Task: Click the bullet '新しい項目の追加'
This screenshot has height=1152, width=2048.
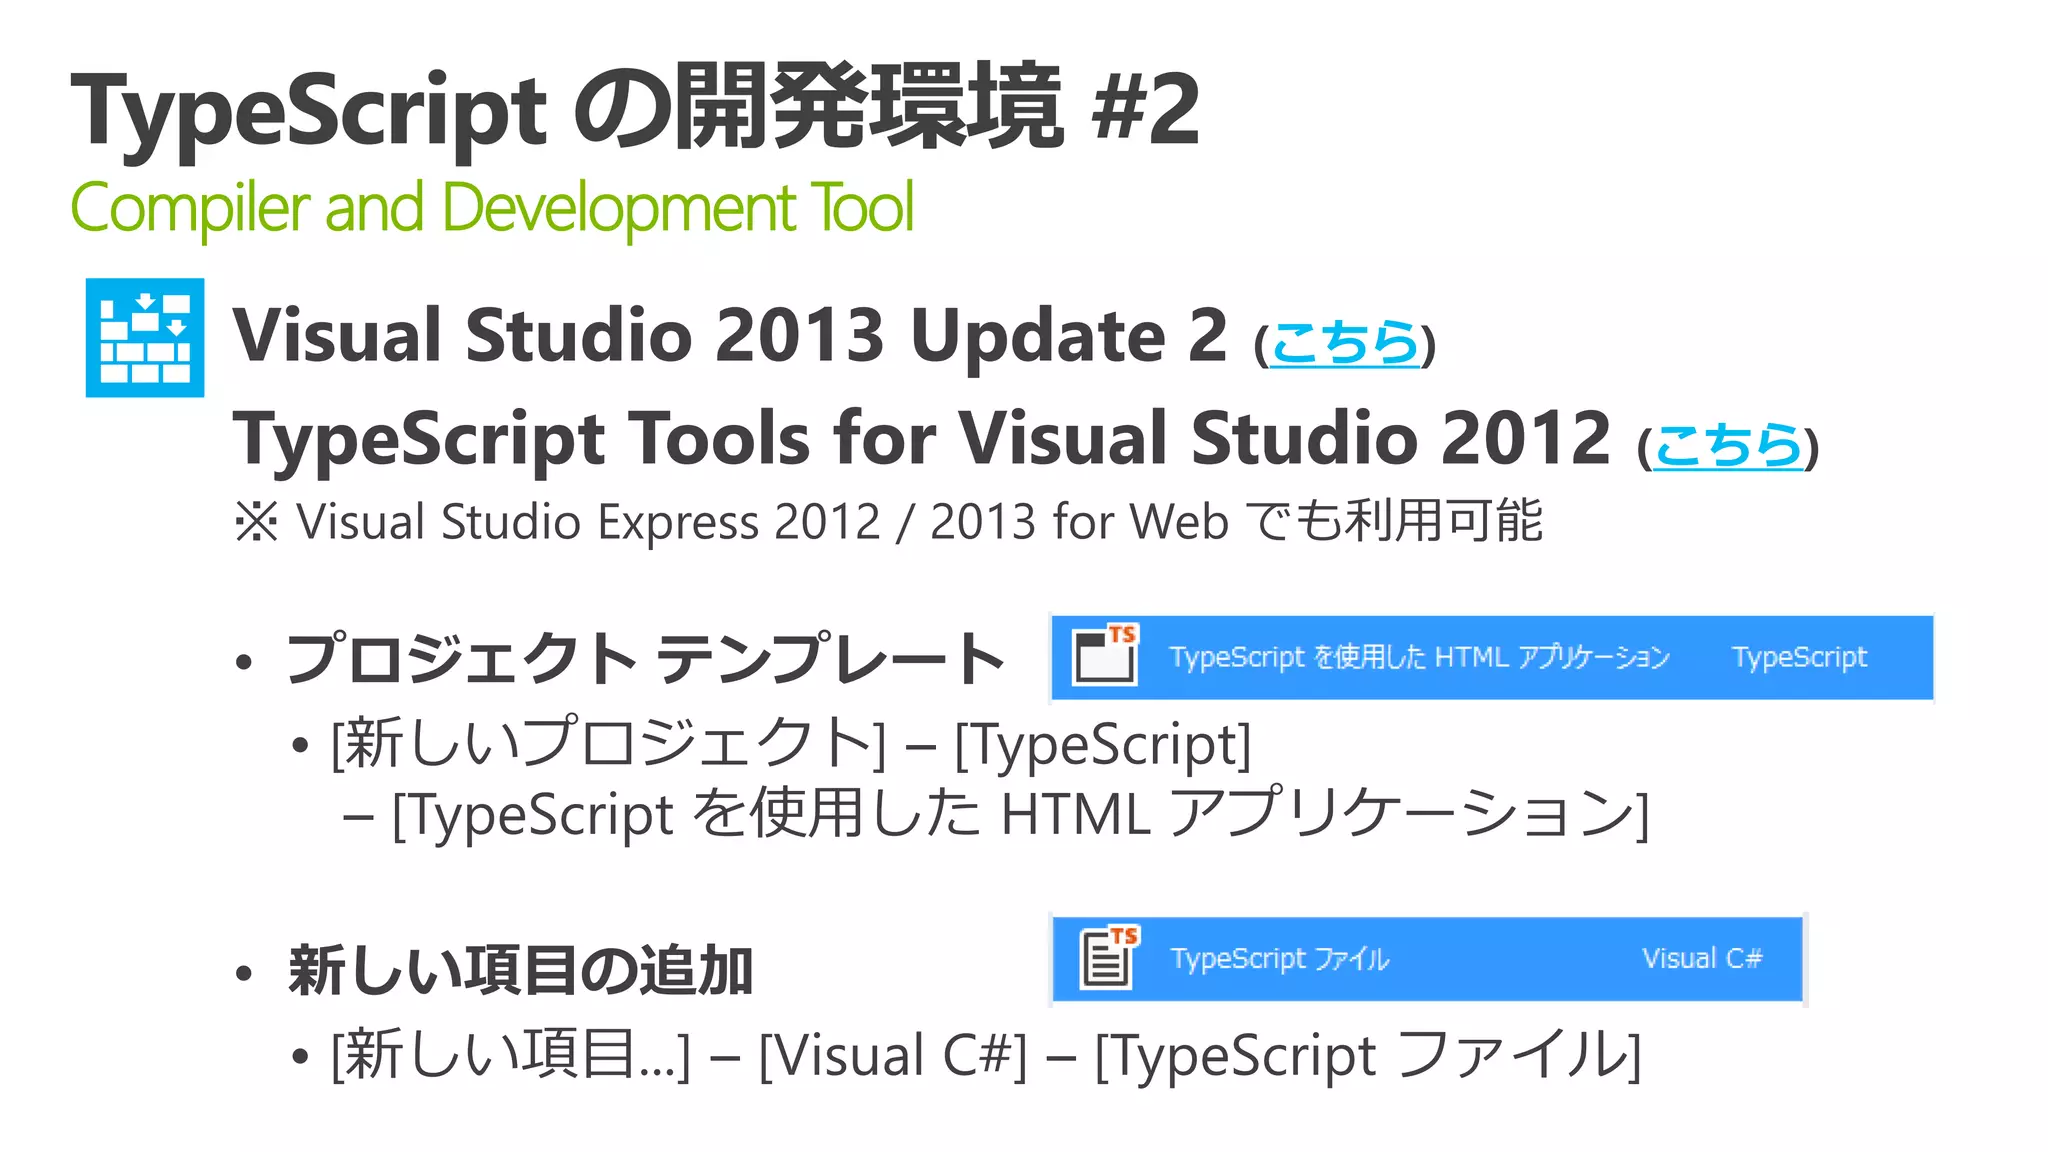Action: [520, 971]
